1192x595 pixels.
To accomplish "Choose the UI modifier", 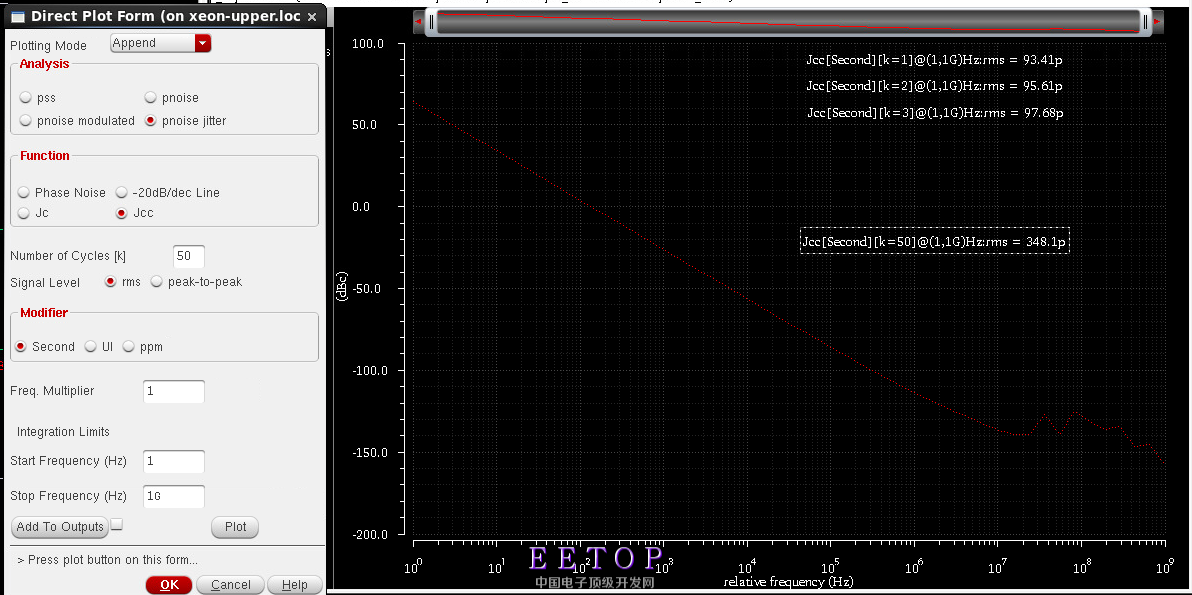I will click(90, 347).
